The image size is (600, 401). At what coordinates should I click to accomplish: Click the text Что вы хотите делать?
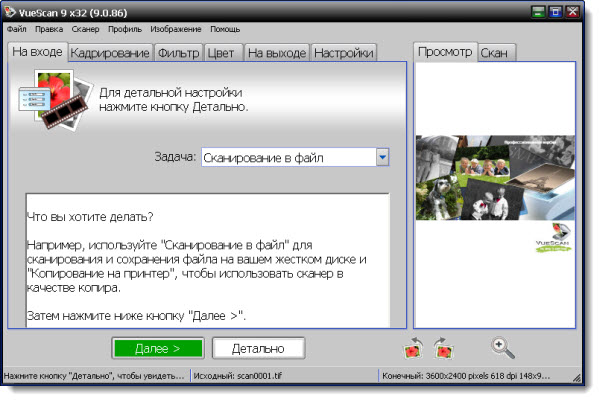90,217
